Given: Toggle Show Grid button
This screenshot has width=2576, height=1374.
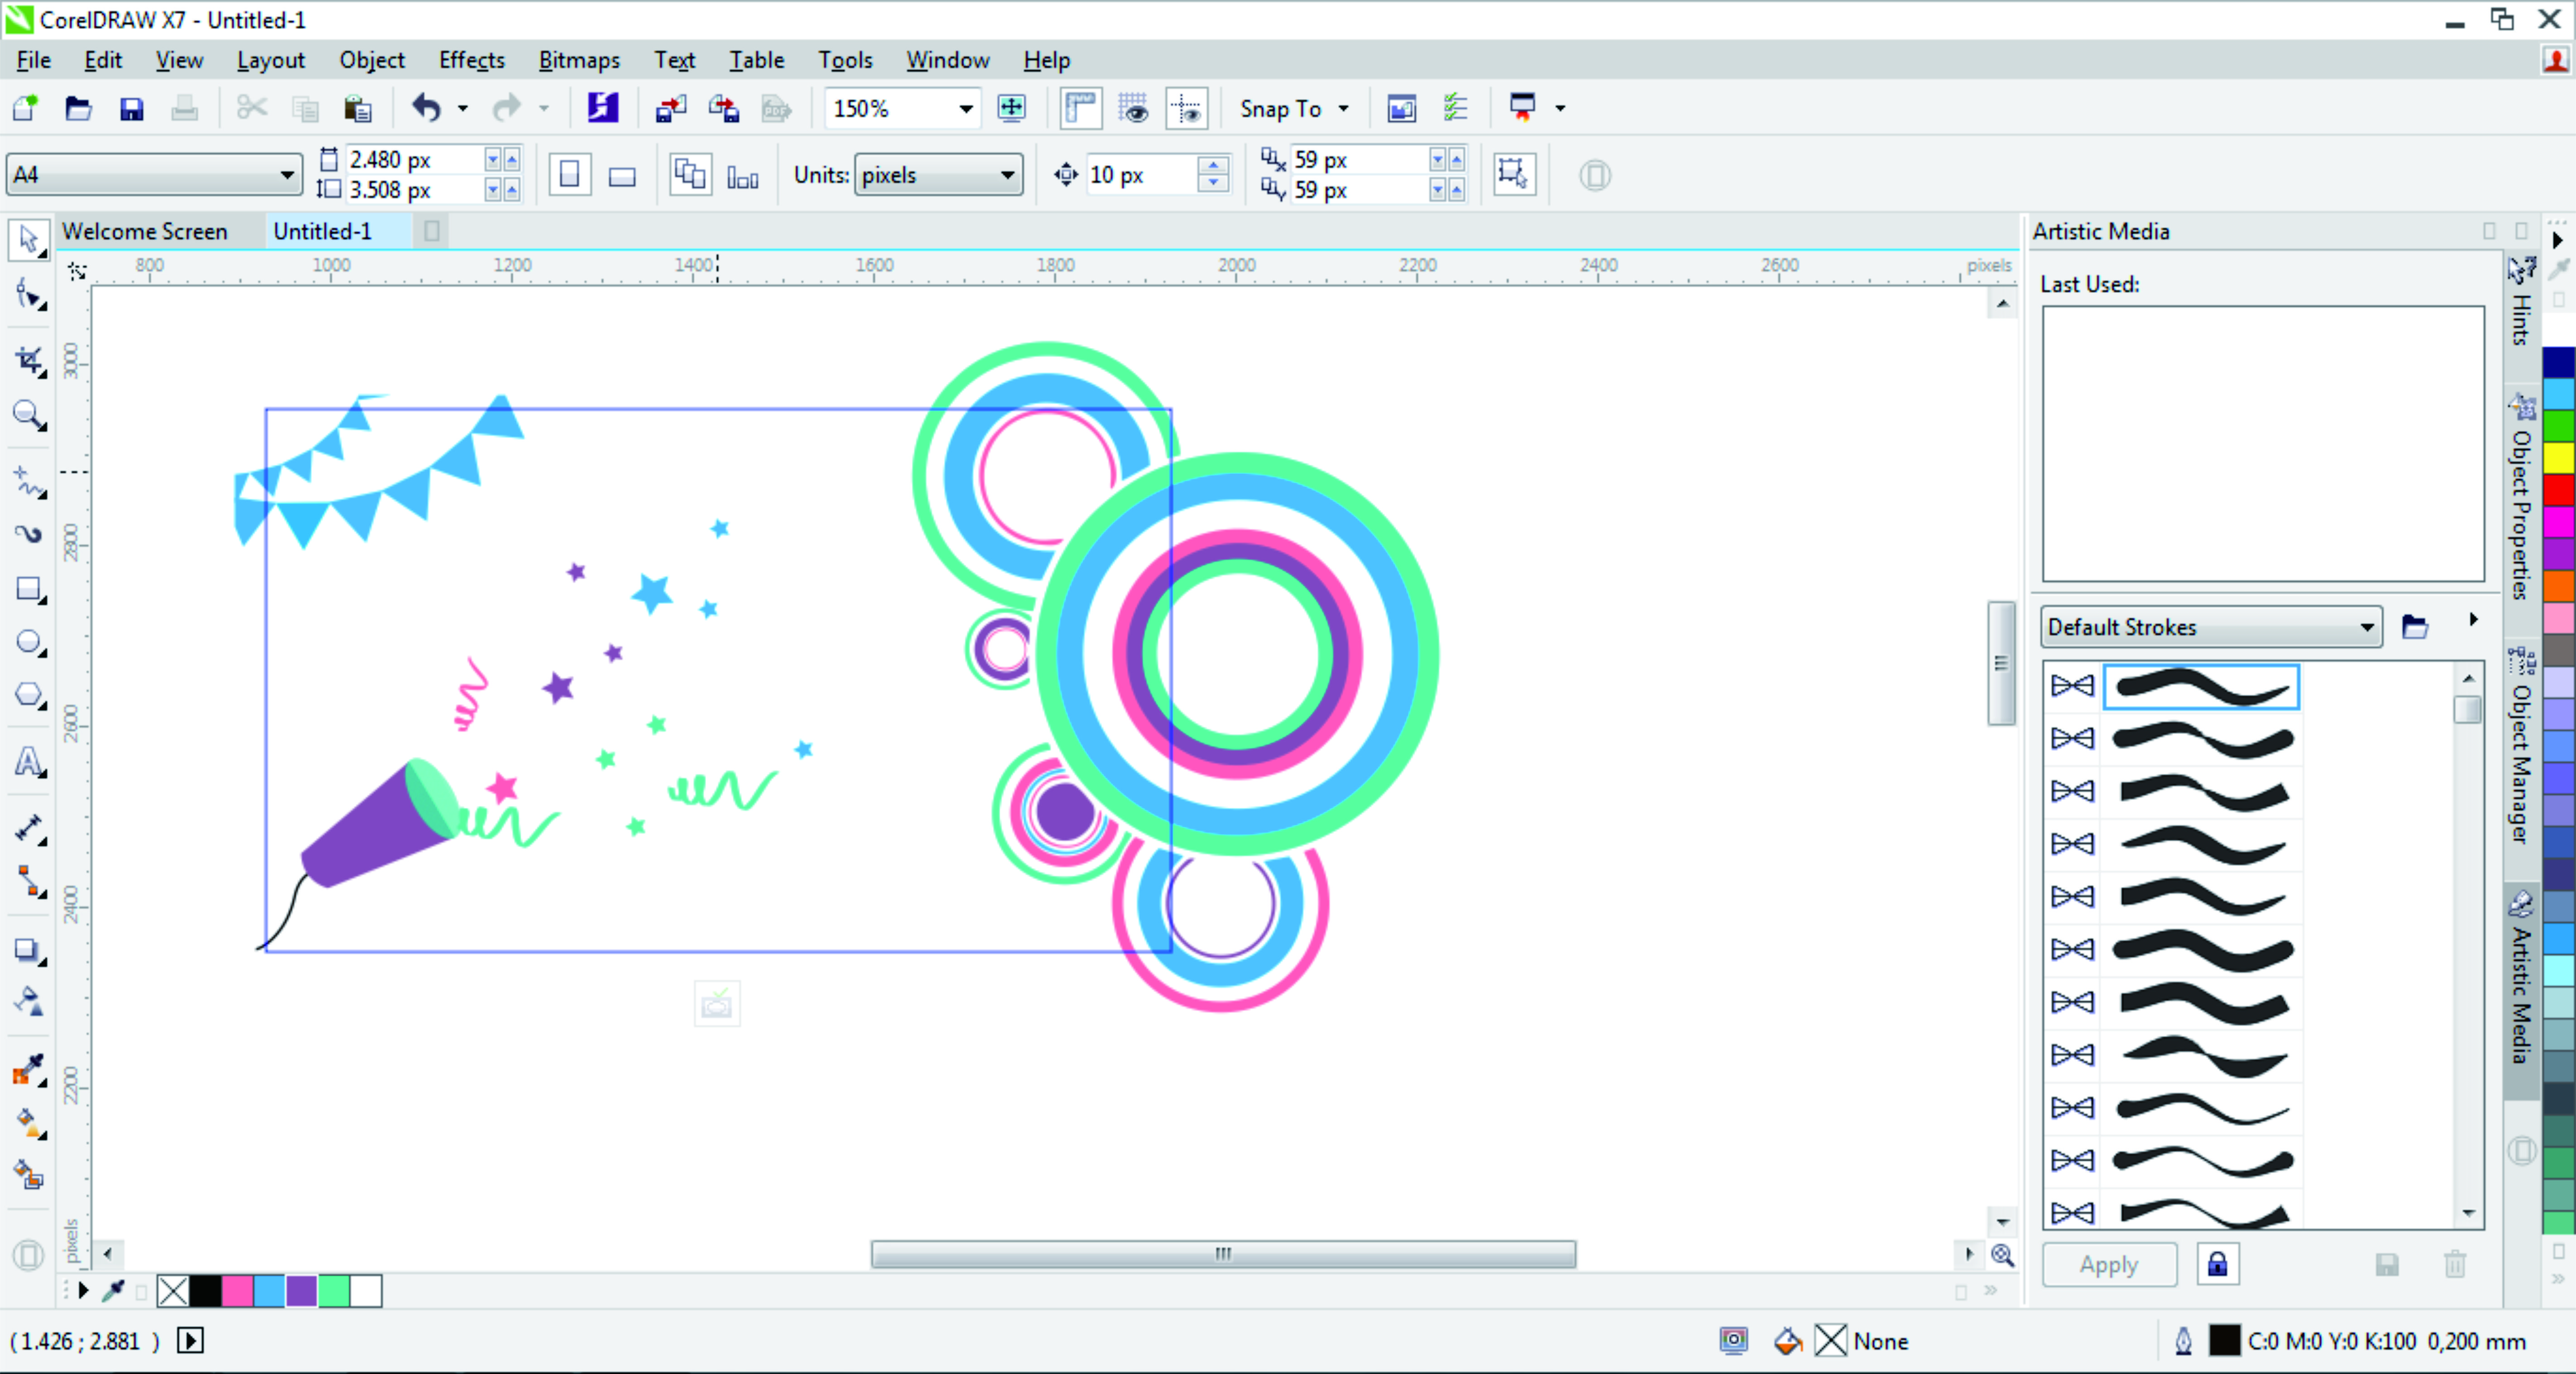Looking at the screenshot, I should (1134, 108).
